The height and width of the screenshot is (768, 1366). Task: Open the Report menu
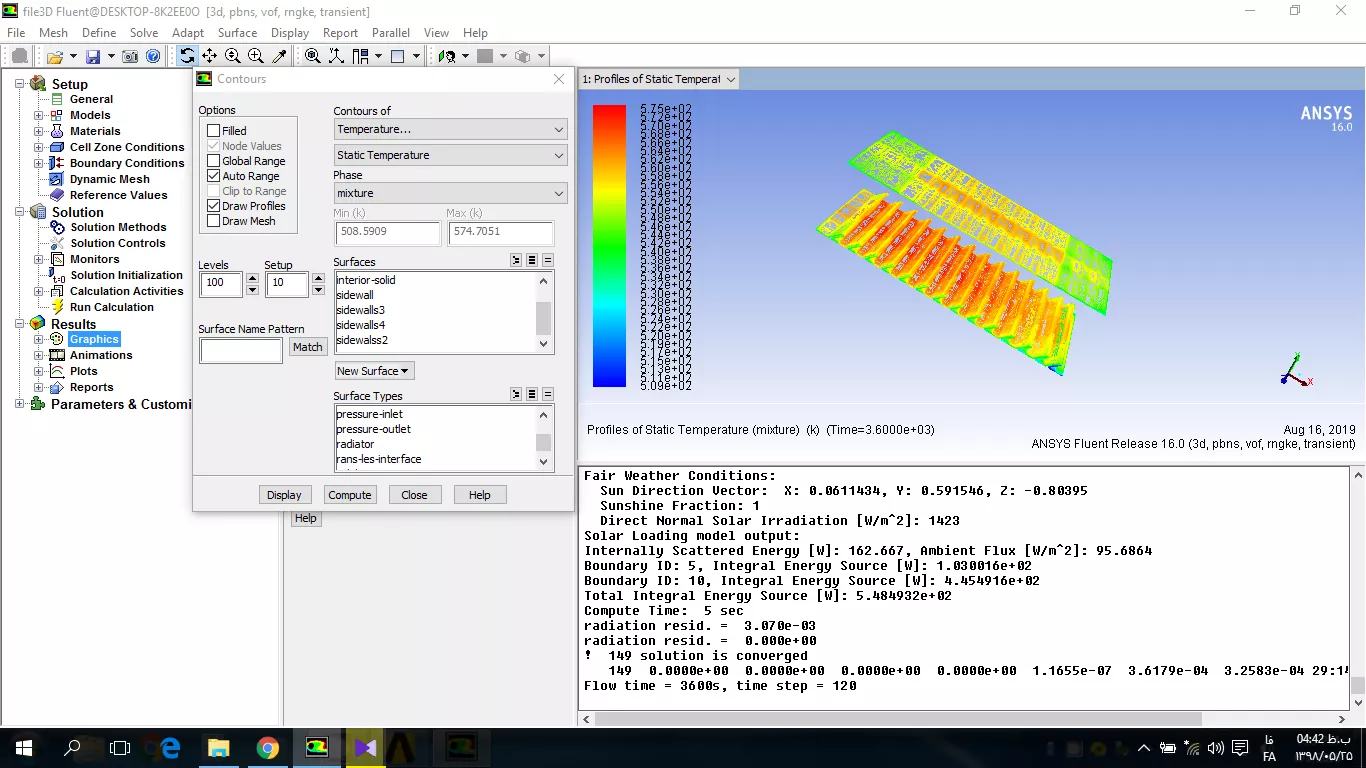[x=340, y=33]
